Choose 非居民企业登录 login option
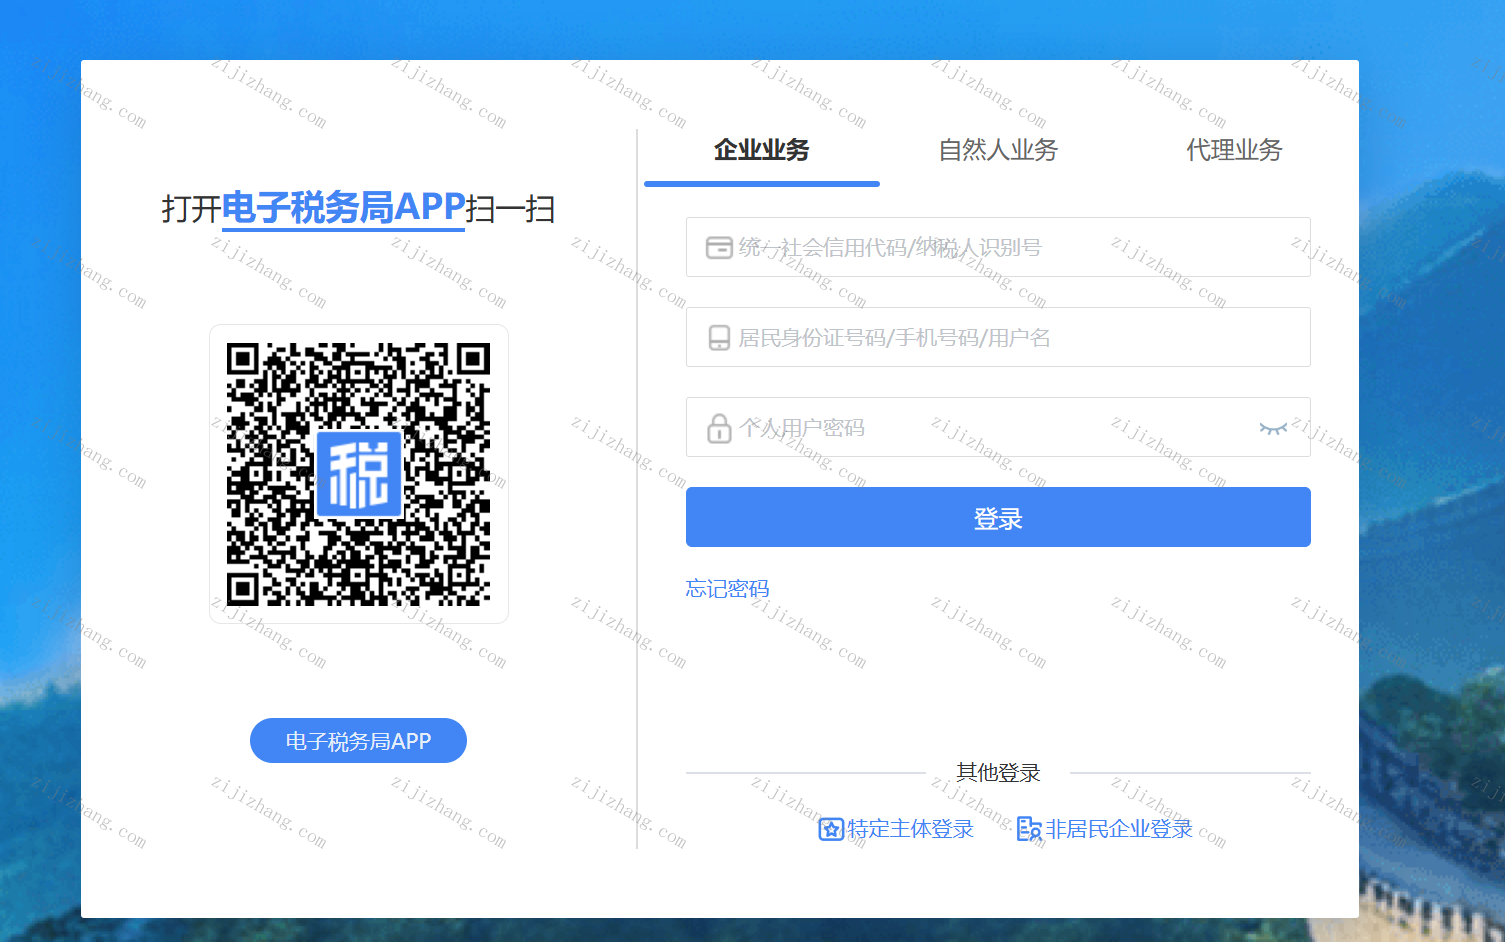The height and width of the screenshot is (942, 1505). 1105,829
